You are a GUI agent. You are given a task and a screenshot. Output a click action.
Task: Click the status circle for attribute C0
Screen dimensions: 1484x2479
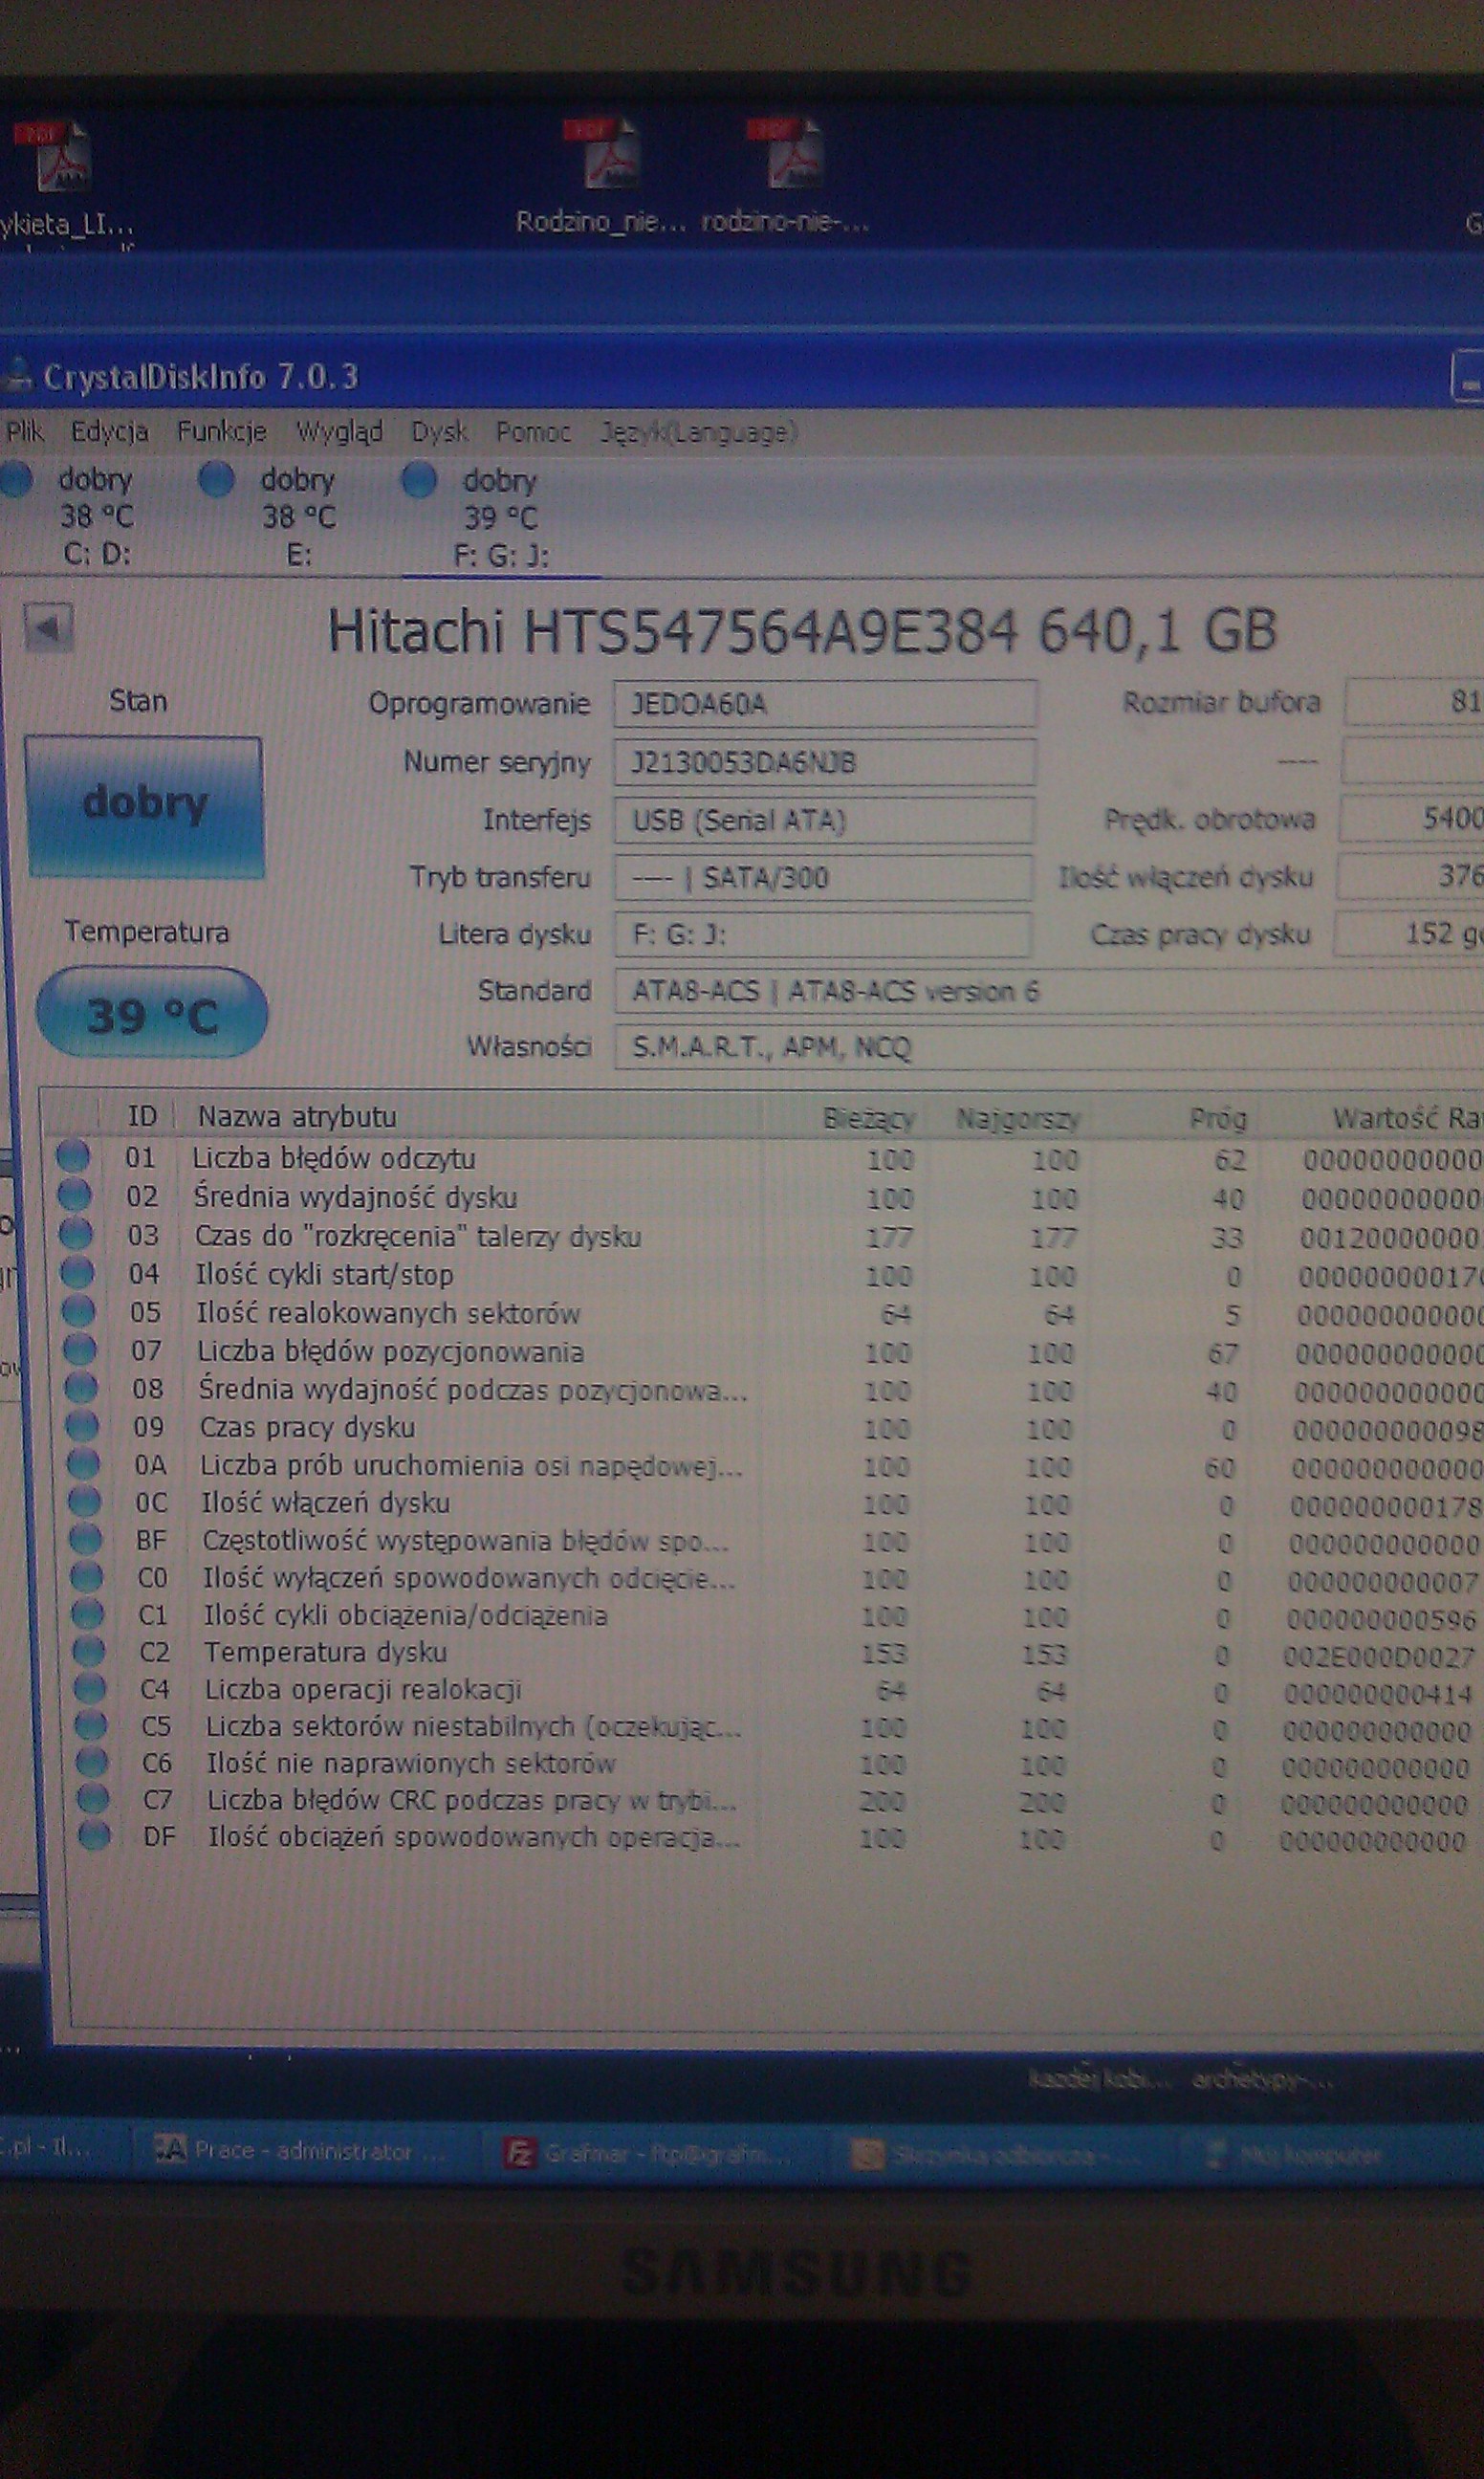coord(86,1577)
